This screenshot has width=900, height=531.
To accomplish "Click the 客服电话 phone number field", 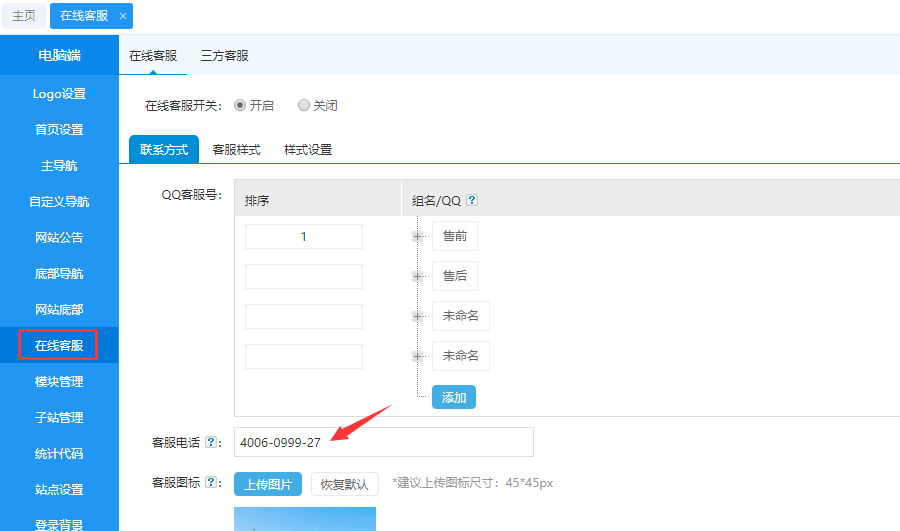I will (383, 442).
